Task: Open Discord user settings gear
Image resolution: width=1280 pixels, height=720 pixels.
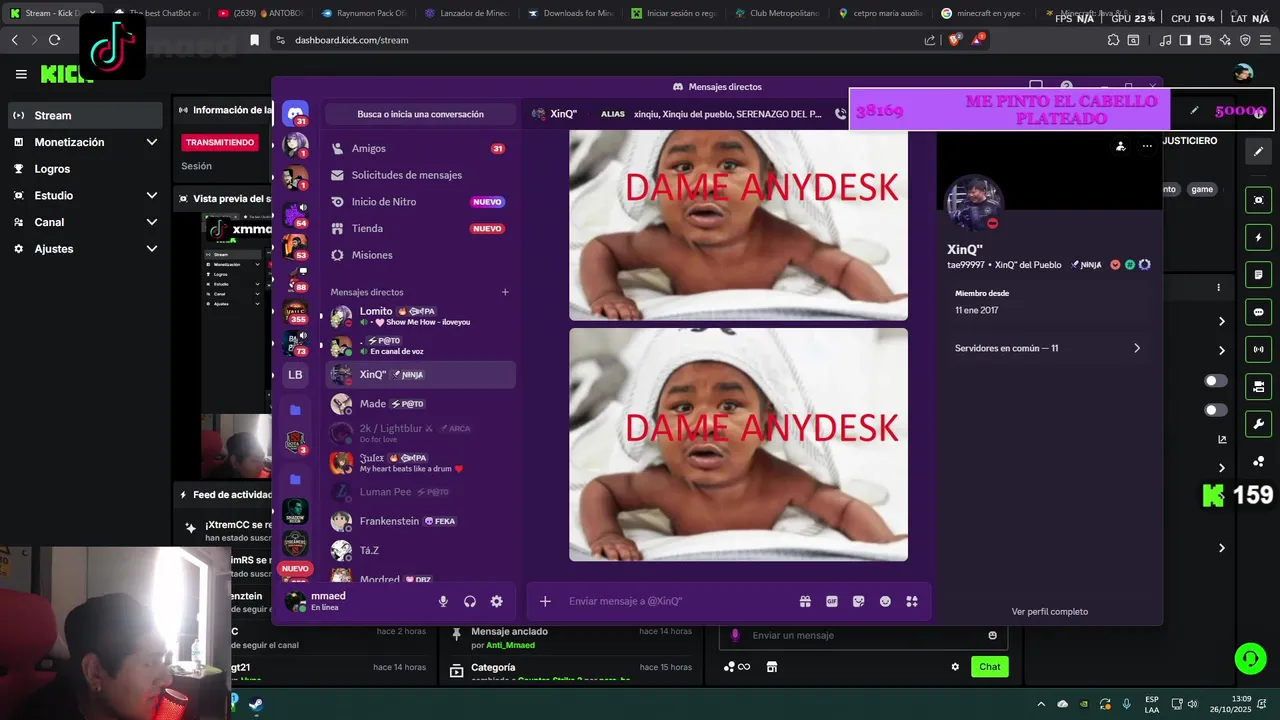Action: [x=497, y=601]
